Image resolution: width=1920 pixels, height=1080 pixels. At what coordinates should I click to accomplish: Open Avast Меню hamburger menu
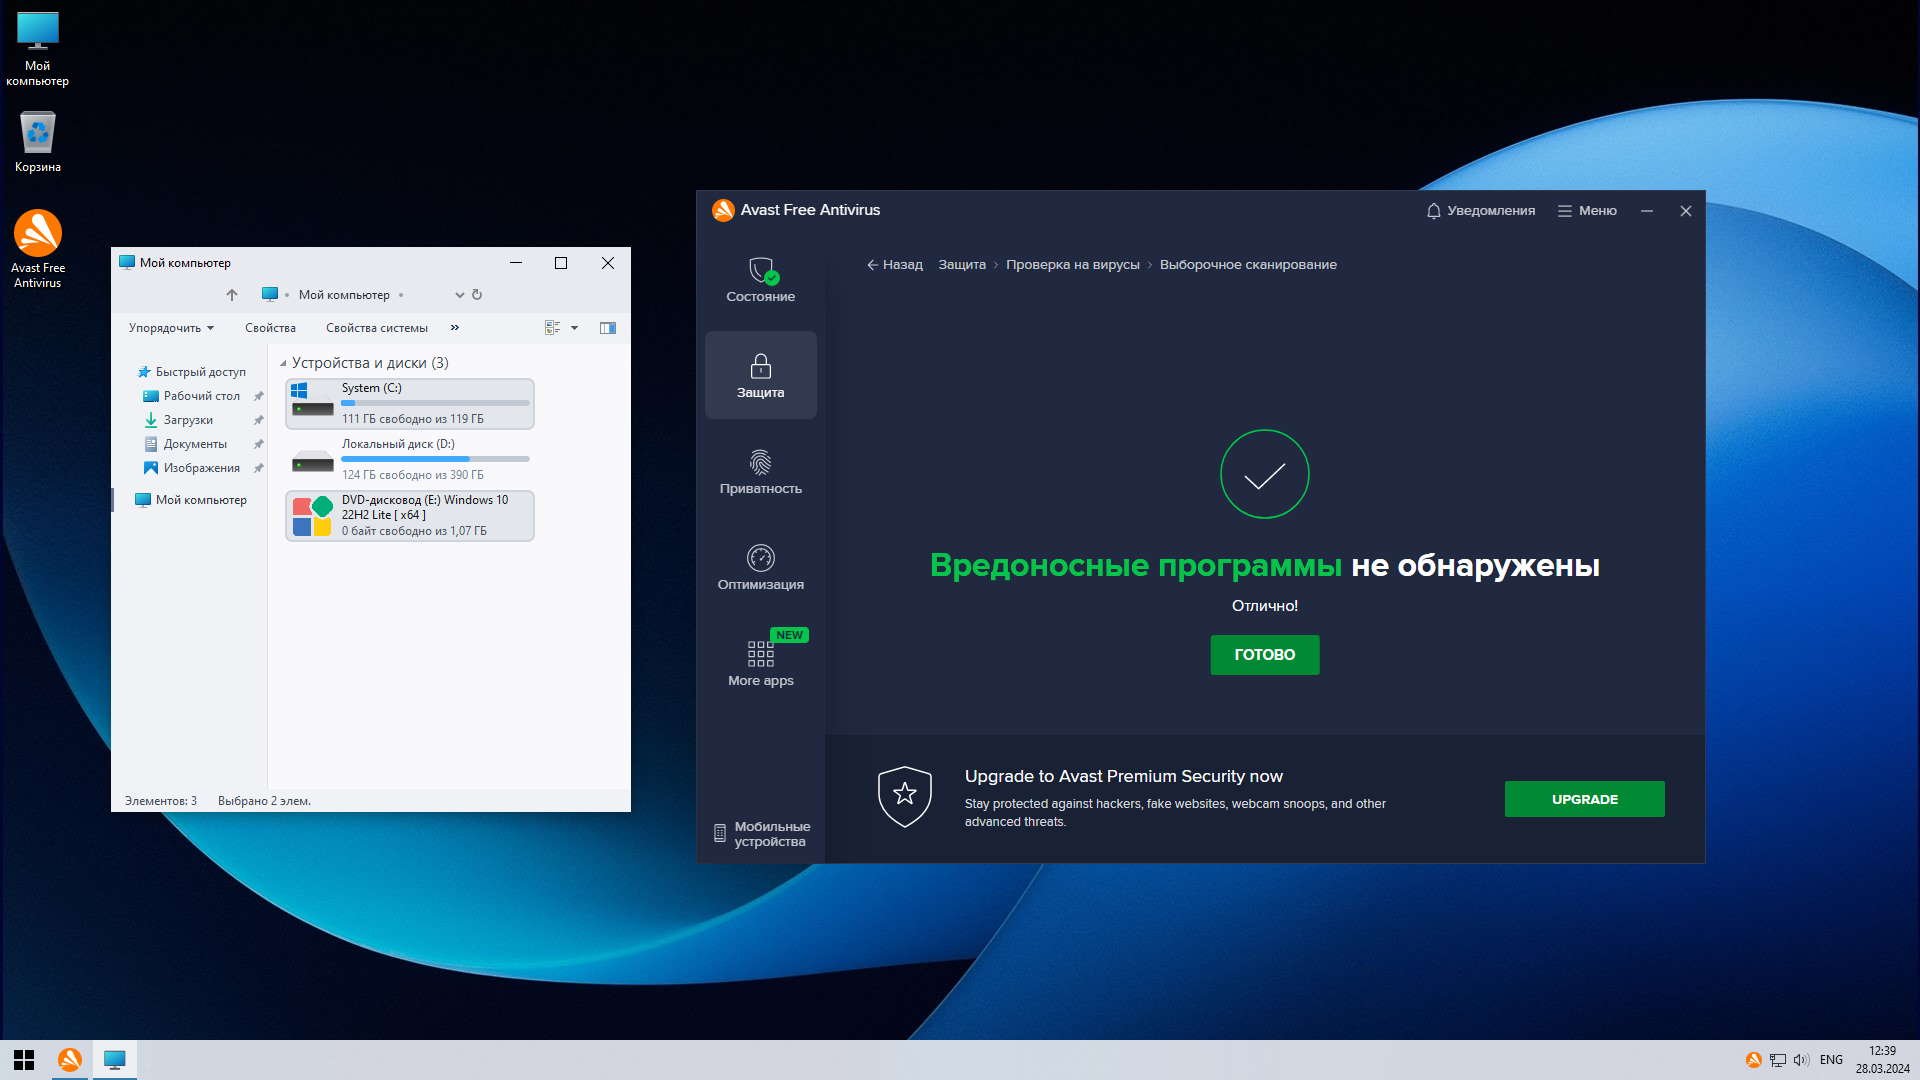point(1587,211)
